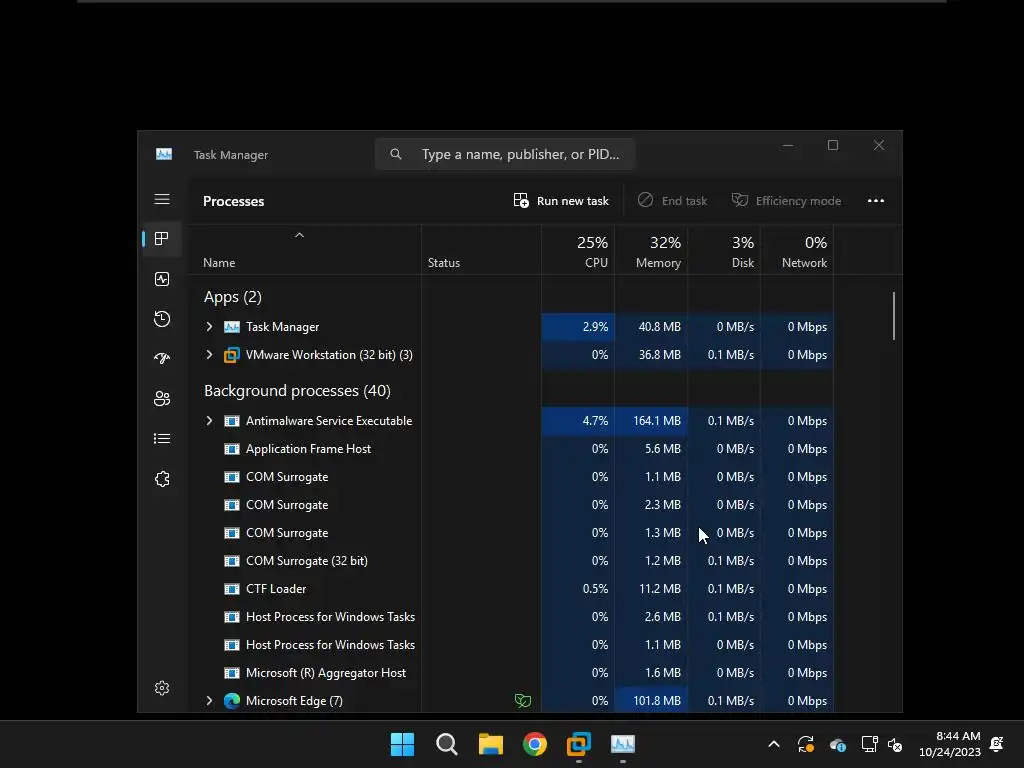Viewport: 1024px width, 768px height.
Task: Click the Antimalware Service Executable icon
Action: [x=232, y=421]
